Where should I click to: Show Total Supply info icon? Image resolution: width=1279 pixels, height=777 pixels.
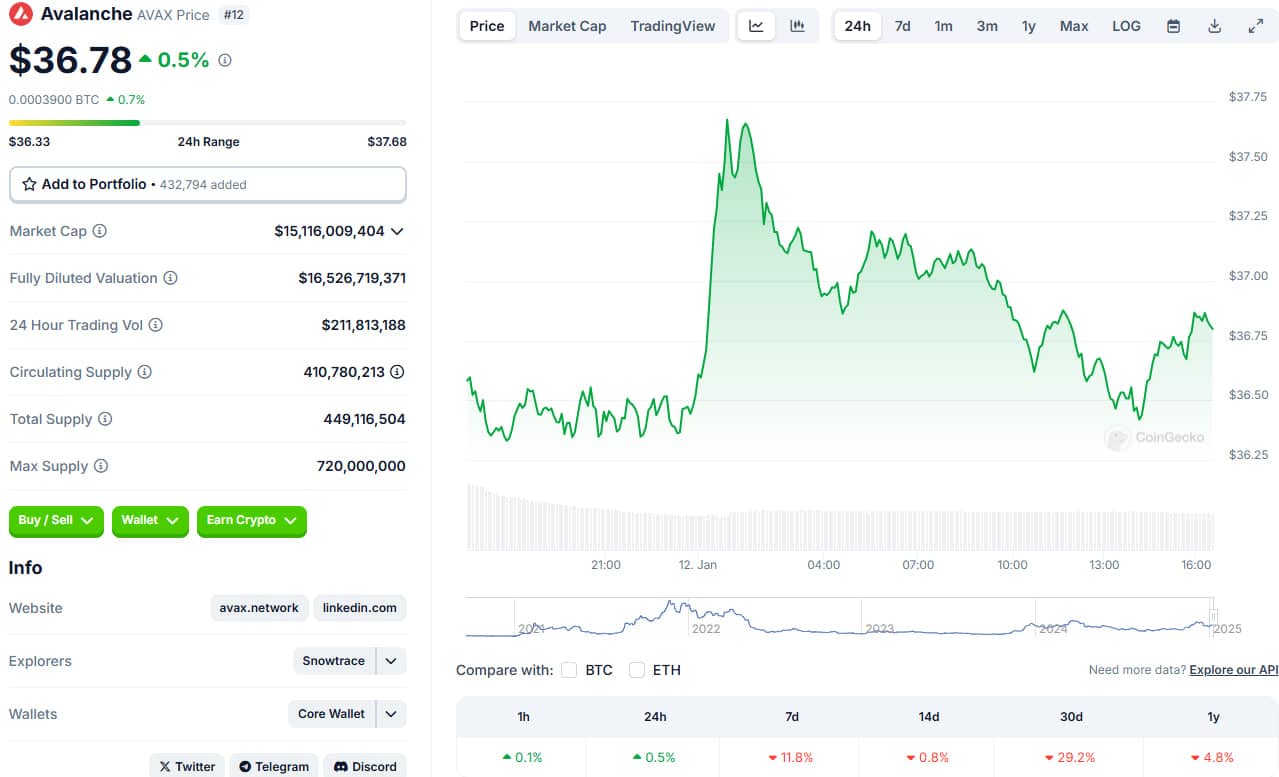click(x=105, y=419)
